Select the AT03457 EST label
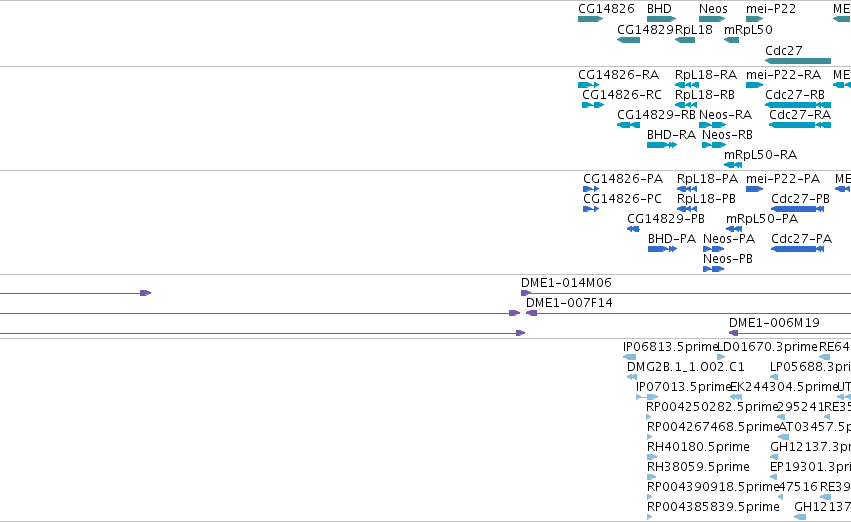Image resolution: width=851 pixels, height=522 pixels. click(x=815, y=427)
